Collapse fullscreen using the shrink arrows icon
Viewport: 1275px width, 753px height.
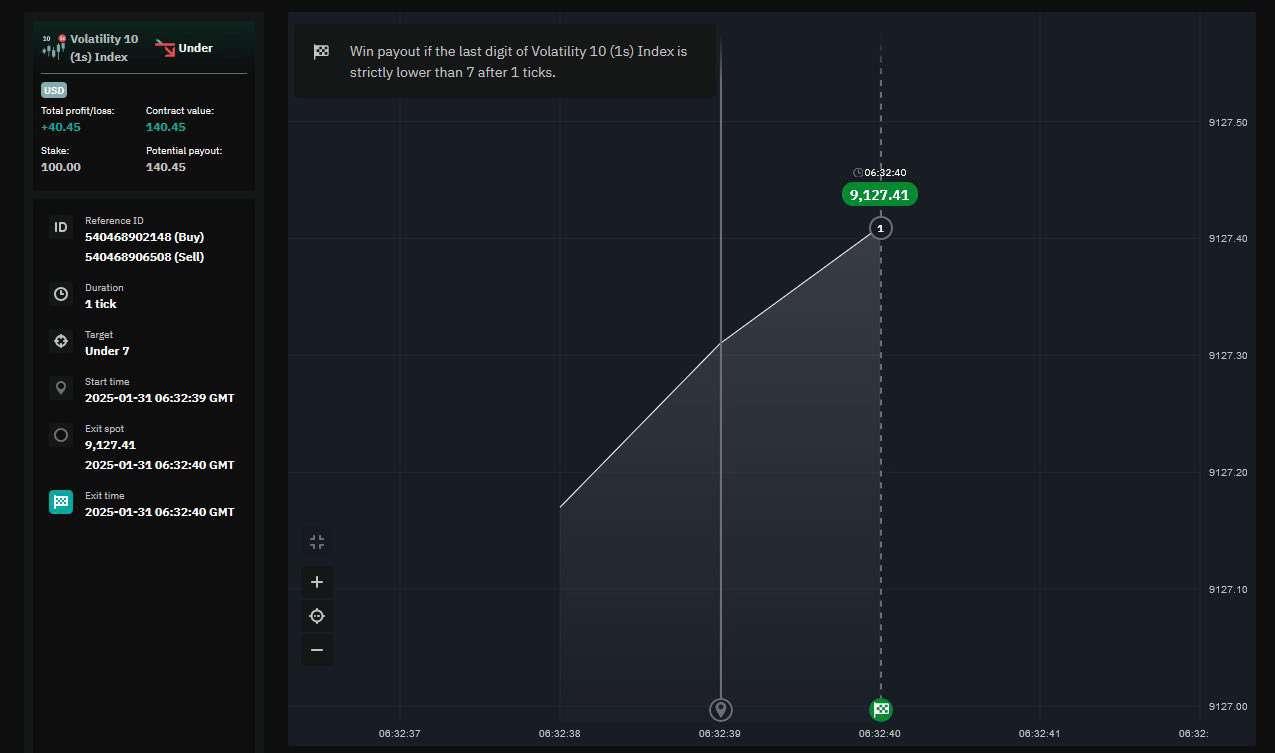[x=317, y=542]
